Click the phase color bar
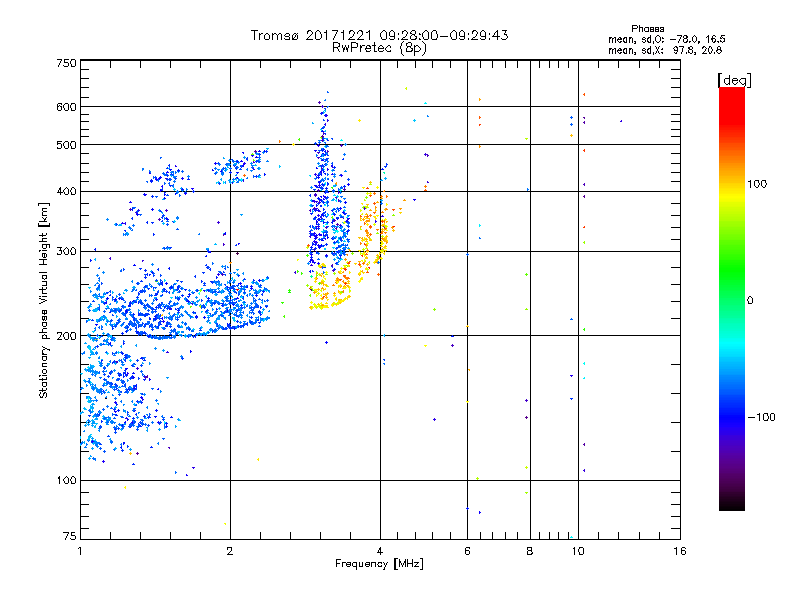800x600 pixels. coord(732,298)
